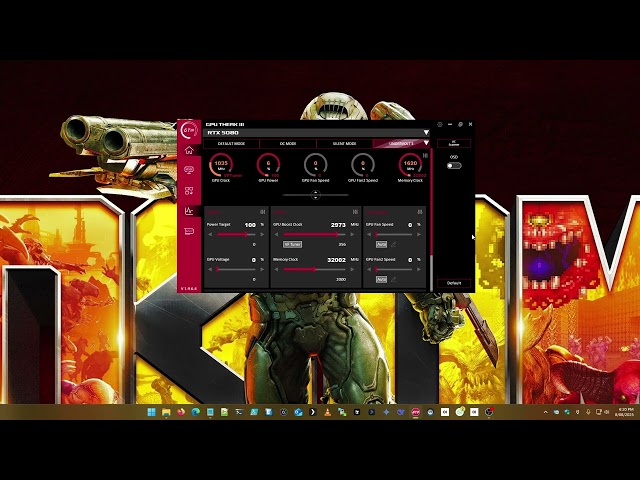The height and width of the screenshot is (480, 640).
Task: Increase GPU Fan Speed with right arrow
Action: coord(419,235)
